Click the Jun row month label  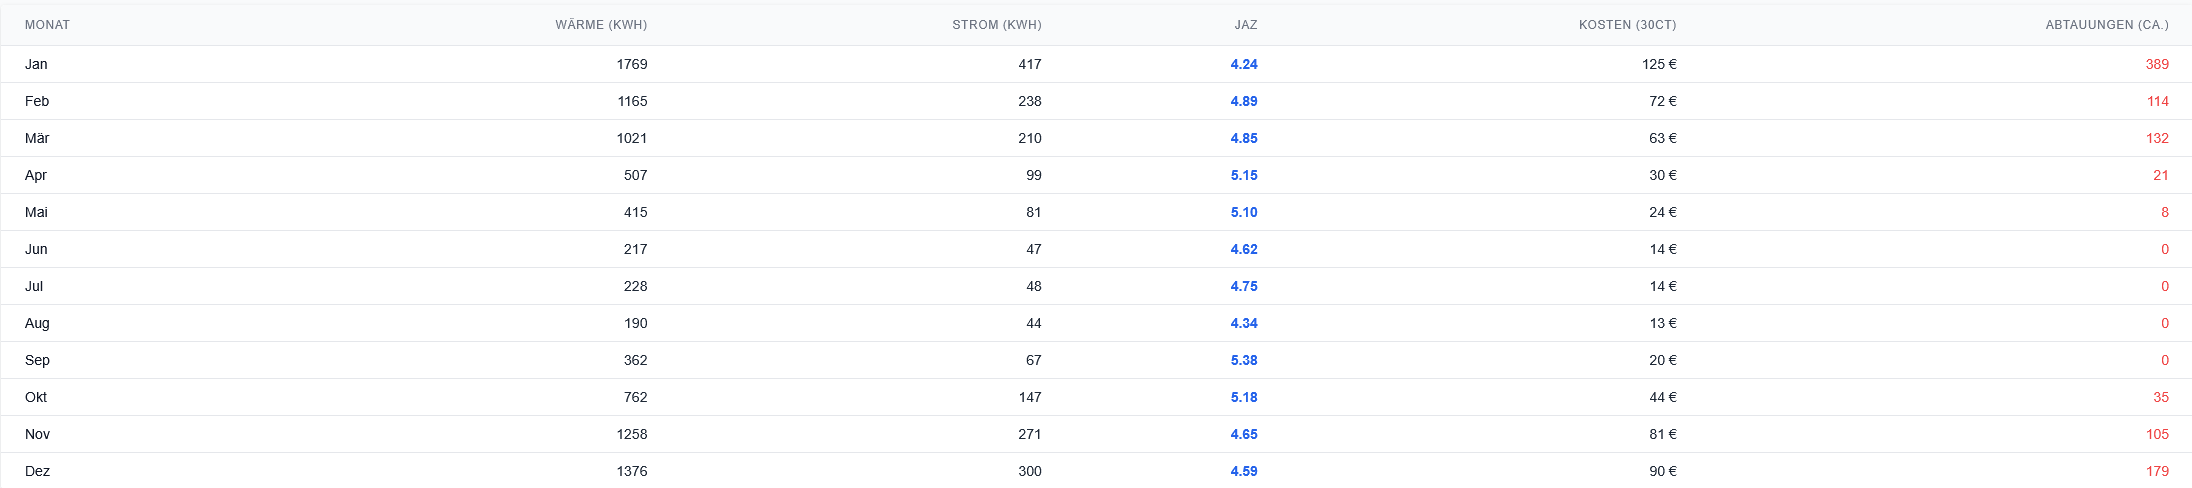(x=36, y=249)
